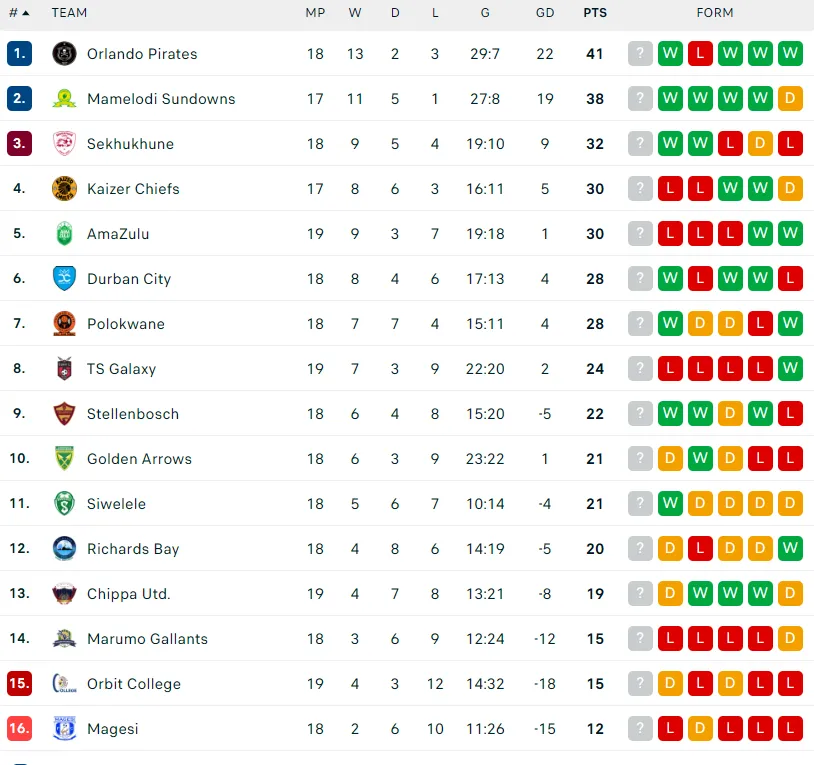
Task: Click the Durban City logo icon
Action: coord(64,279)
